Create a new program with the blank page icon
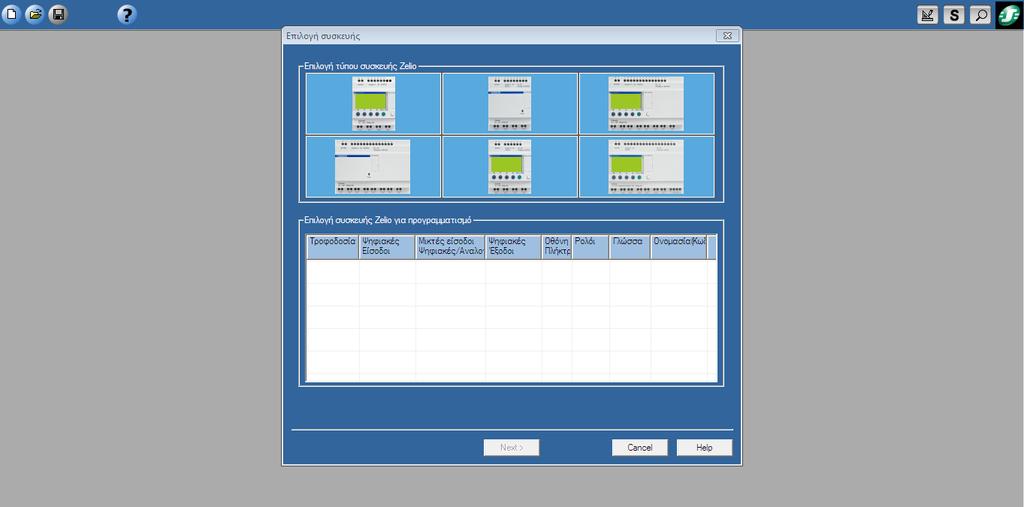1024x507 pixels. pos(10,14)
